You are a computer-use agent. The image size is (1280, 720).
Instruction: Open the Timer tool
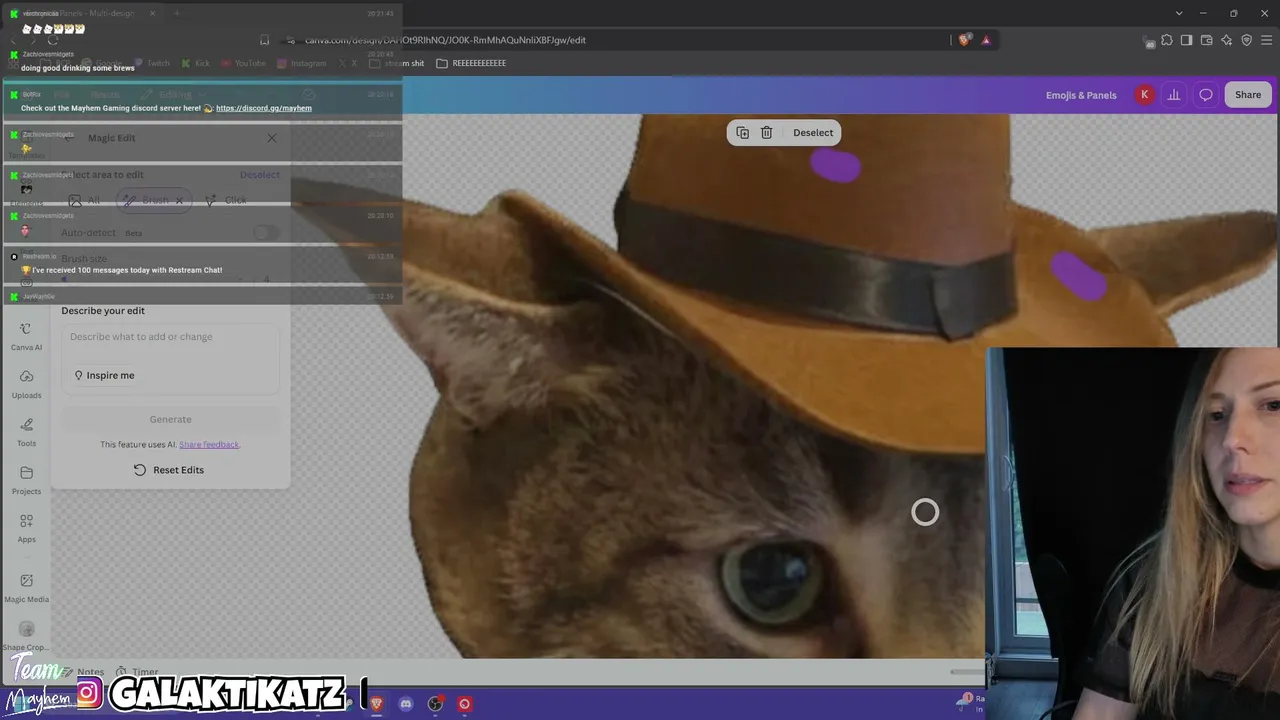tap(137, 672)
